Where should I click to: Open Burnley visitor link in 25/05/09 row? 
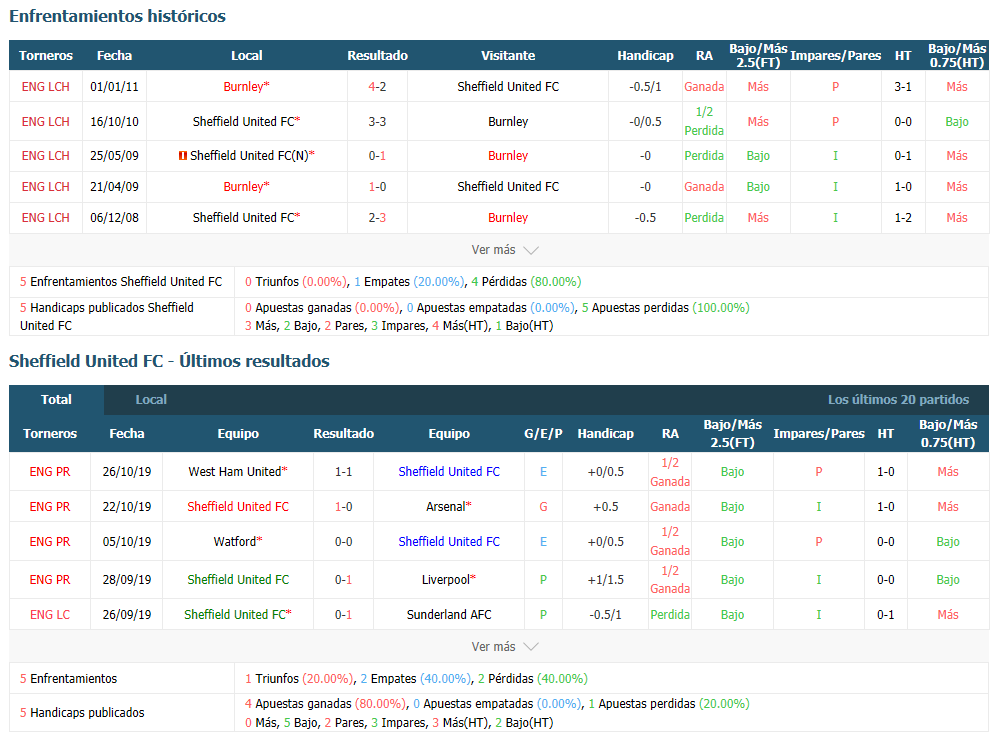point(508,156)
